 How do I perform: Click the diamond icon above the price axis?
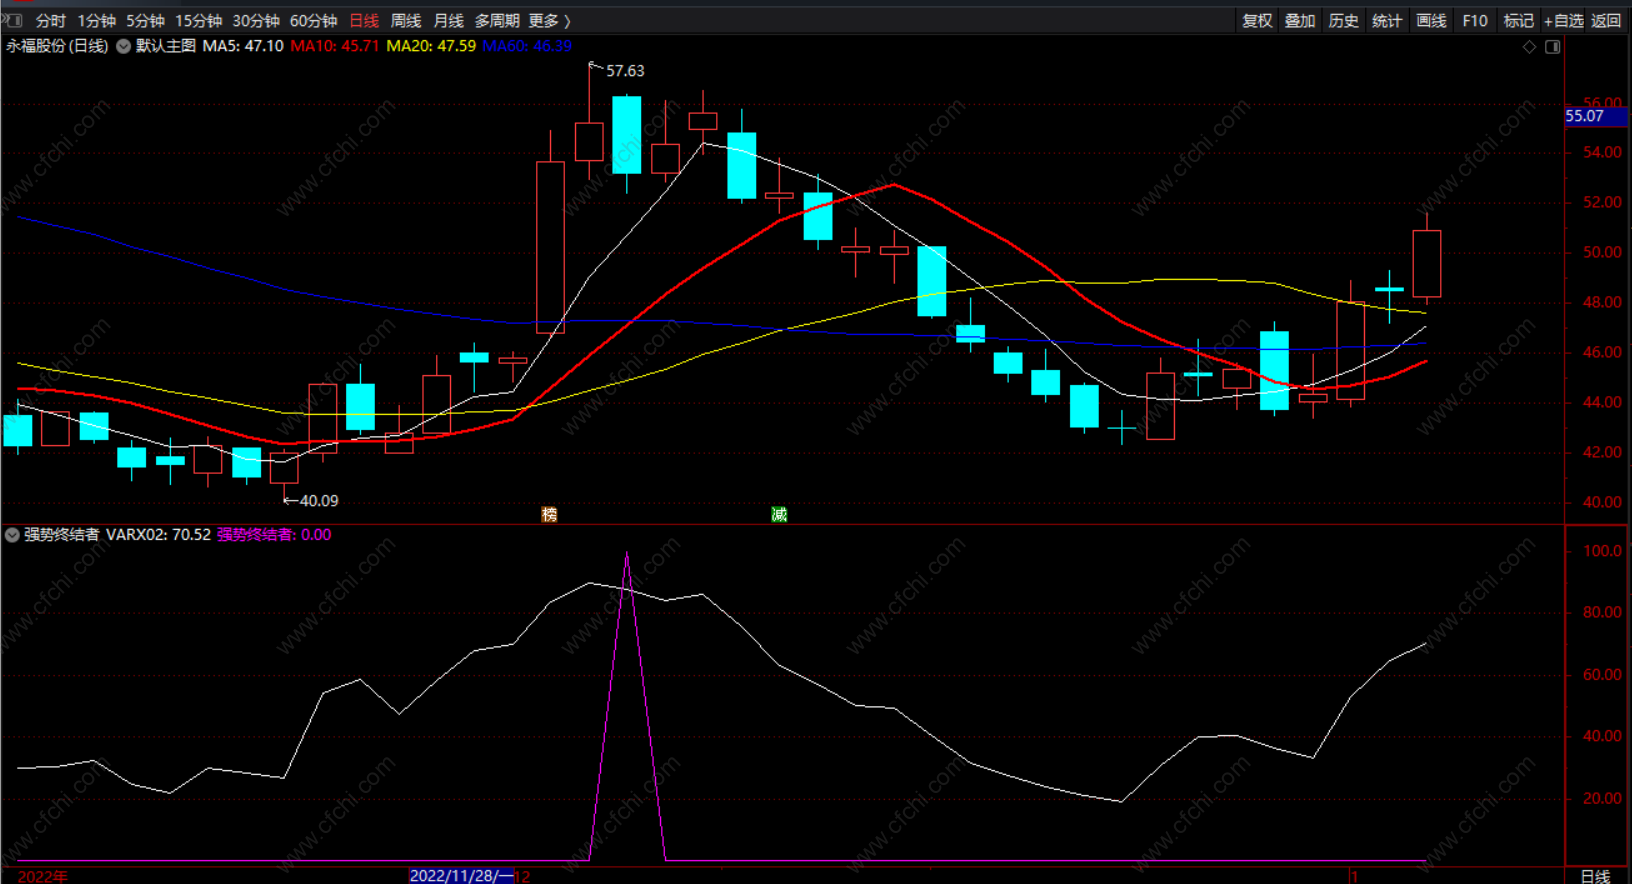point(1529,47)
